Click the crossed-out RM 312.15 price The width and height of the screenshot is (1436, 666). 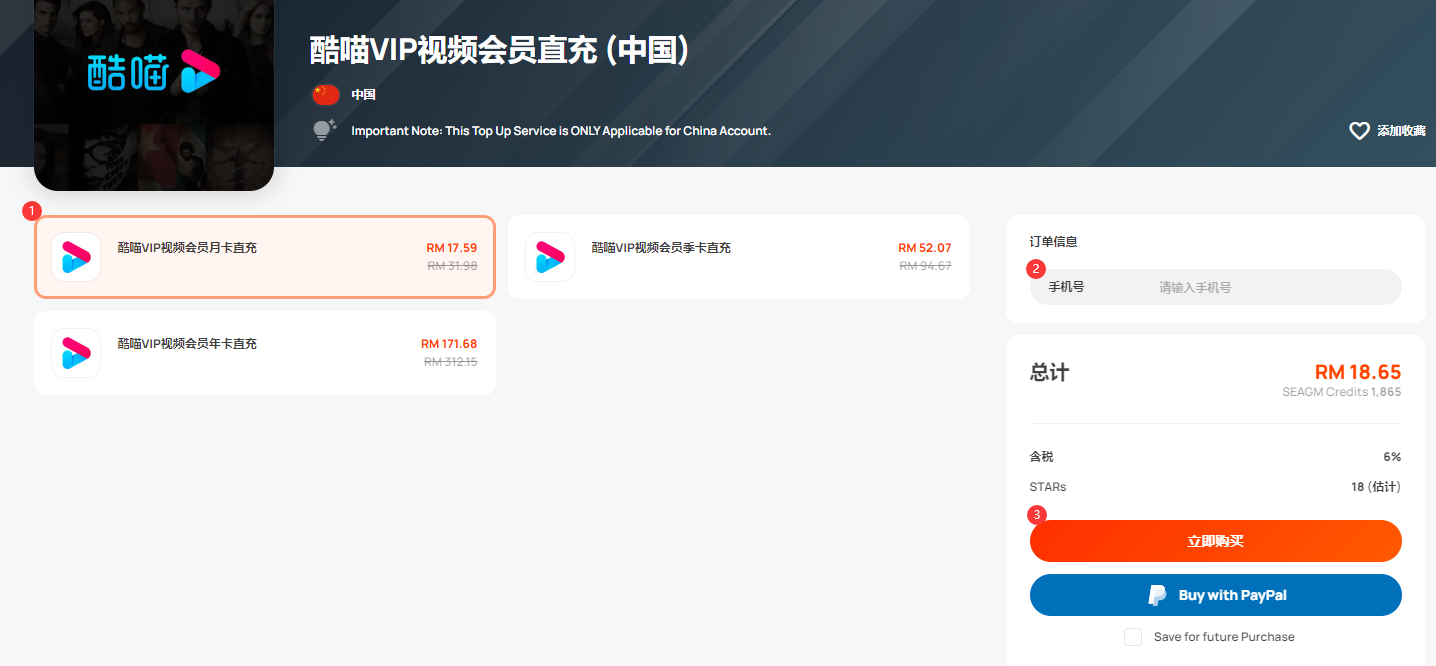(x=451, y=362)
